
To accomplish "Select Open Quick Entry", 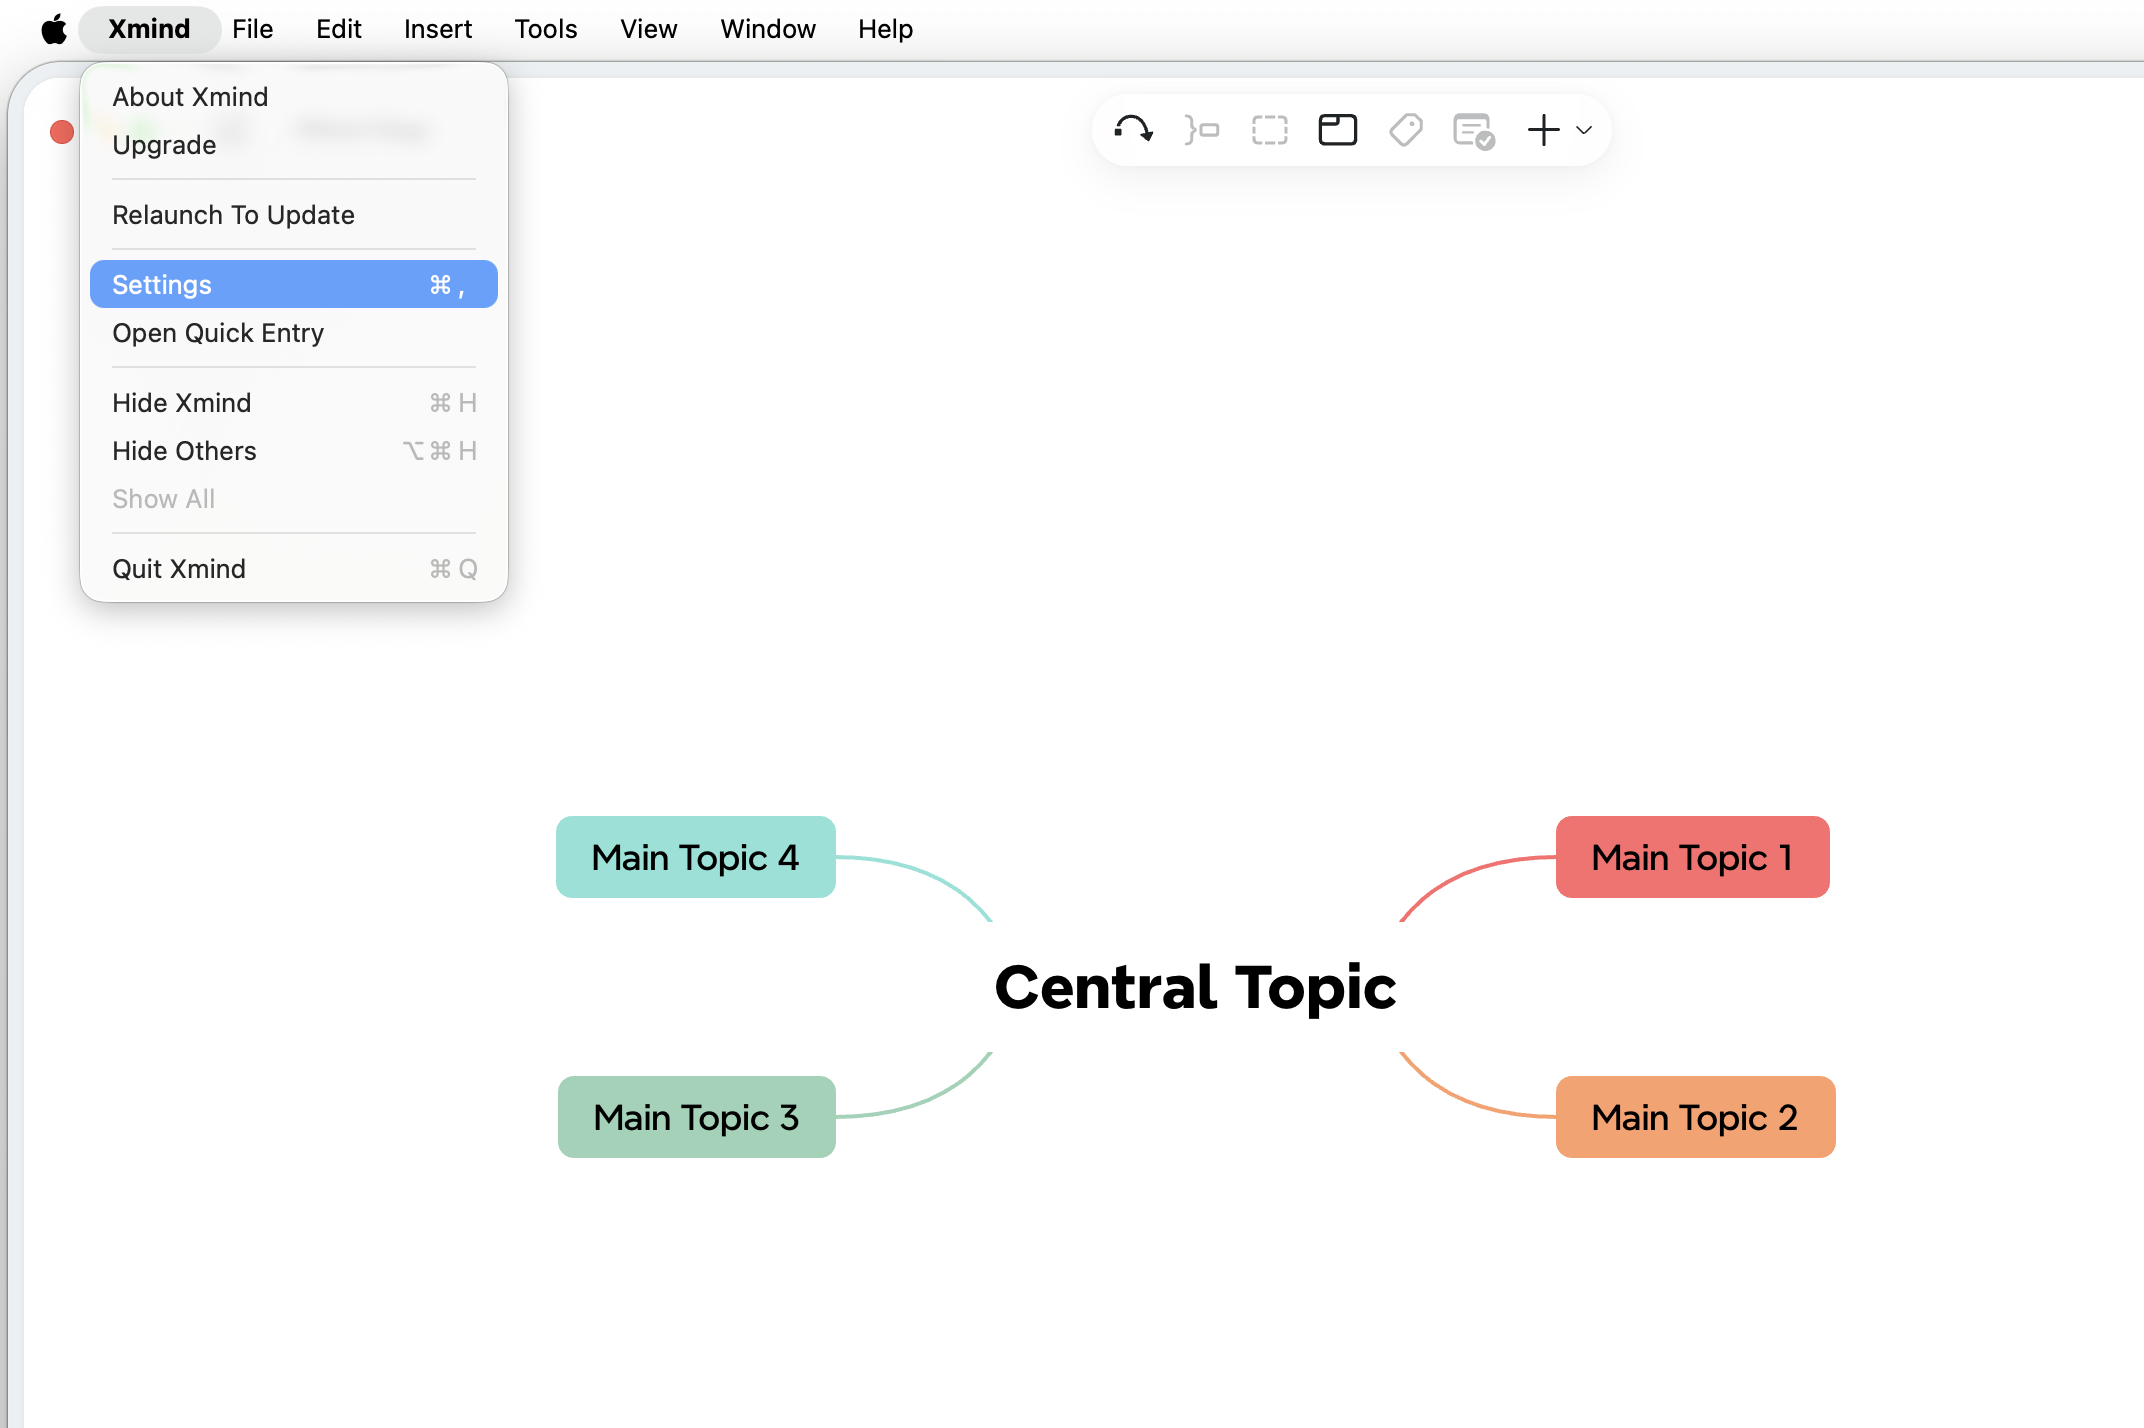I will [x=294, y=333].
